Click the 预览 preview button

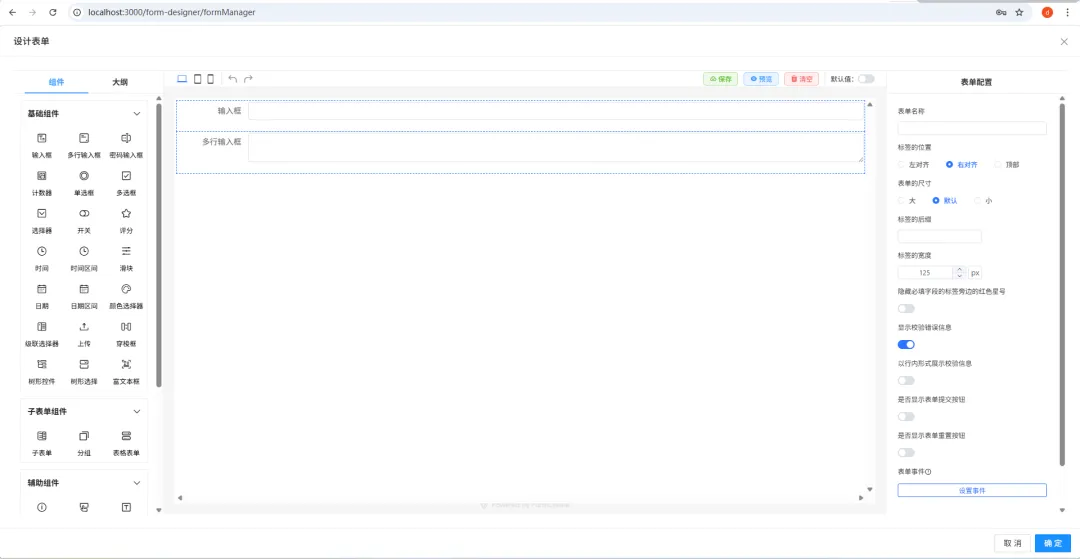point(761,79)
